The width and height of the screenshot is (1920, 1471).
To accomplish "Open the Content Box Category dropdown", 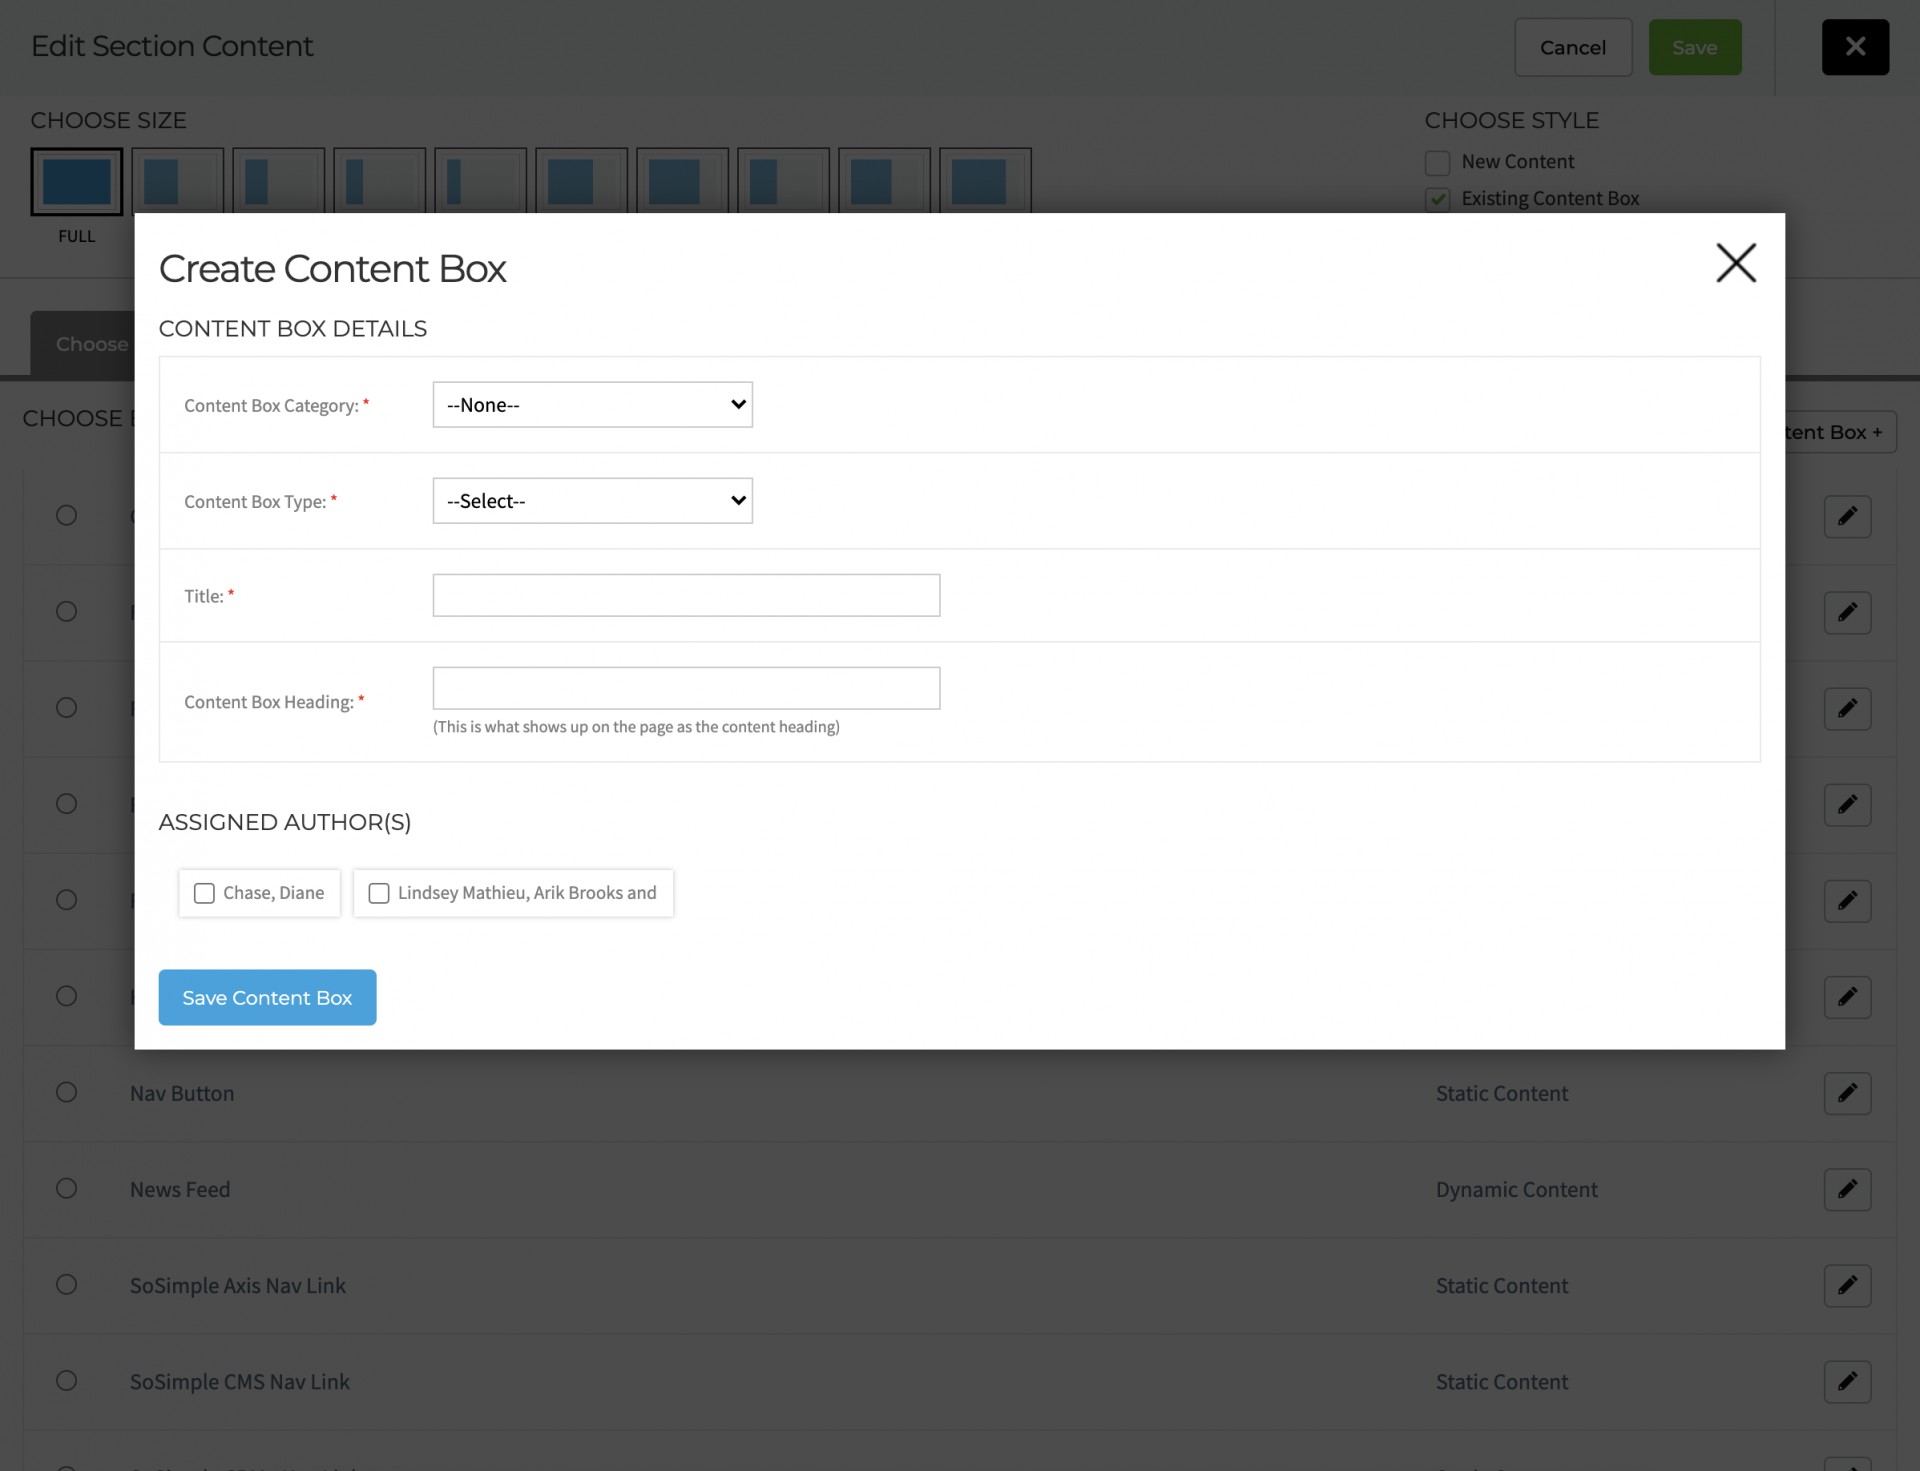I will click(x=592, y=405).
